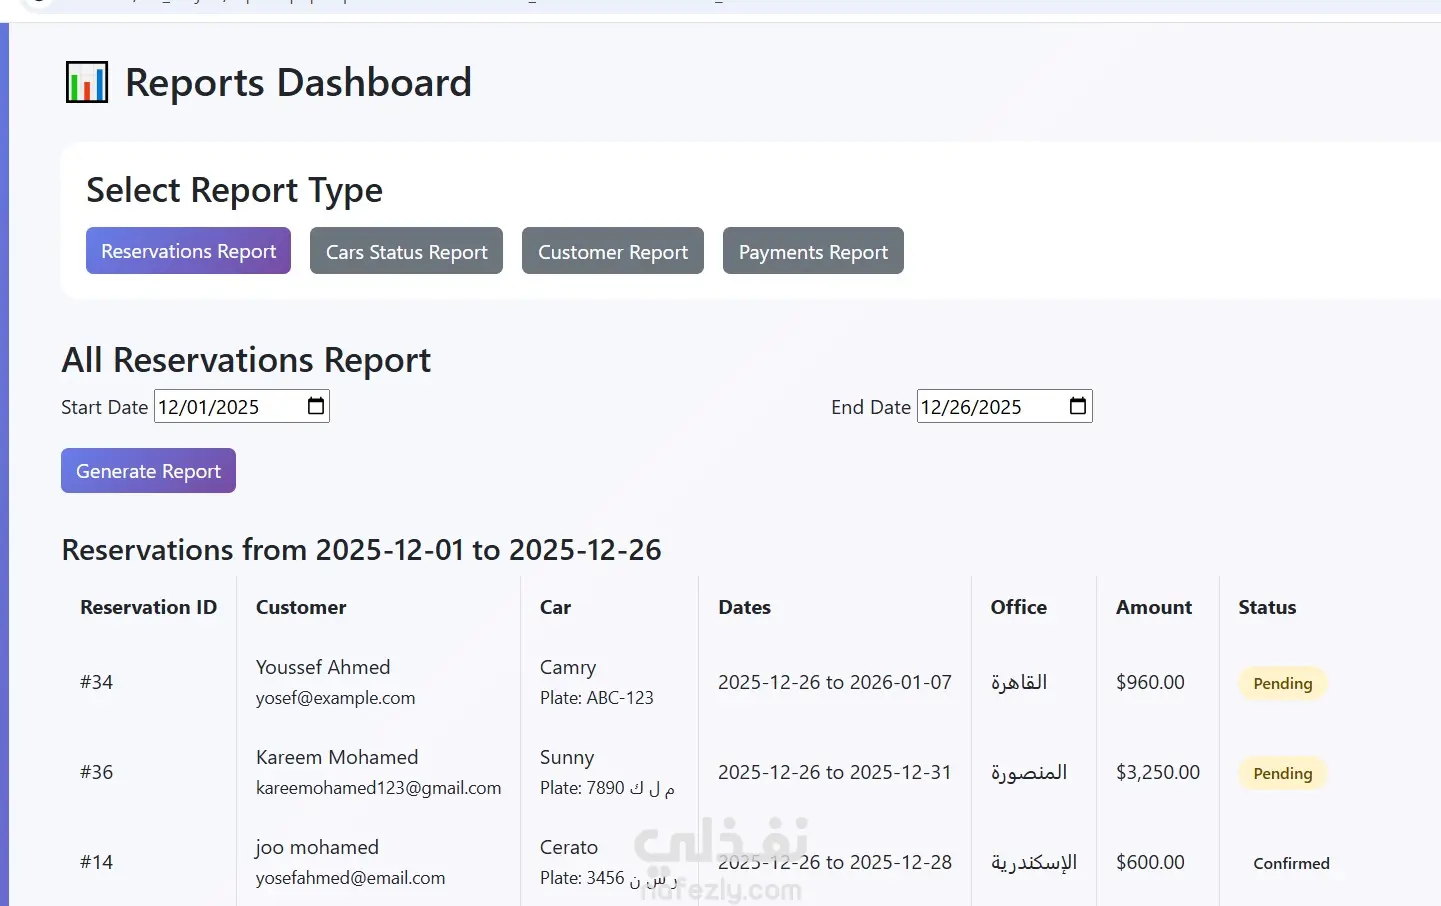This screenshot has width=1441, height=906.
Task: Click the All Reservations Report heading
Action: (247, 360)
